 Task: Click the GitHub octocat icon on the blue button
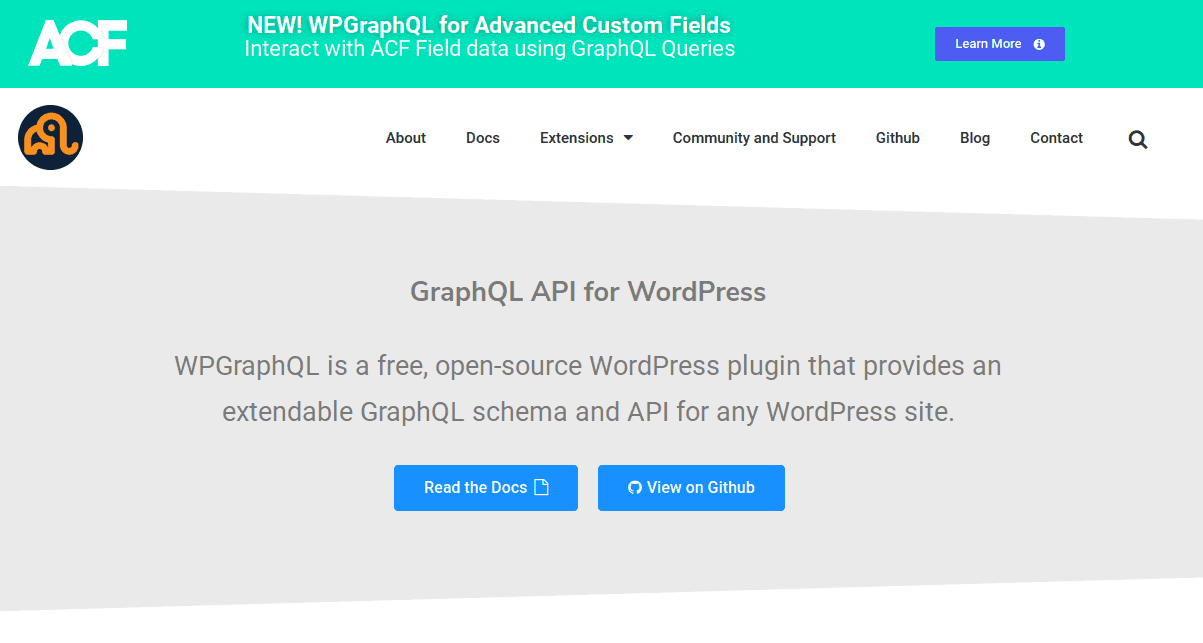pos(634,488)
